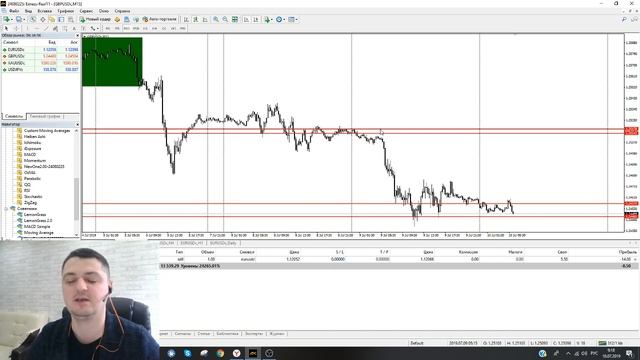Toggle the Авто-торговля button

(x=160, y=19)
